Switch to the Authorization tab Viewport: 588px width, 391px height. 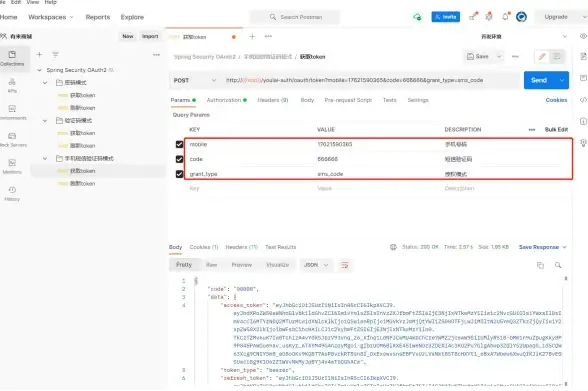pos(226,100)
